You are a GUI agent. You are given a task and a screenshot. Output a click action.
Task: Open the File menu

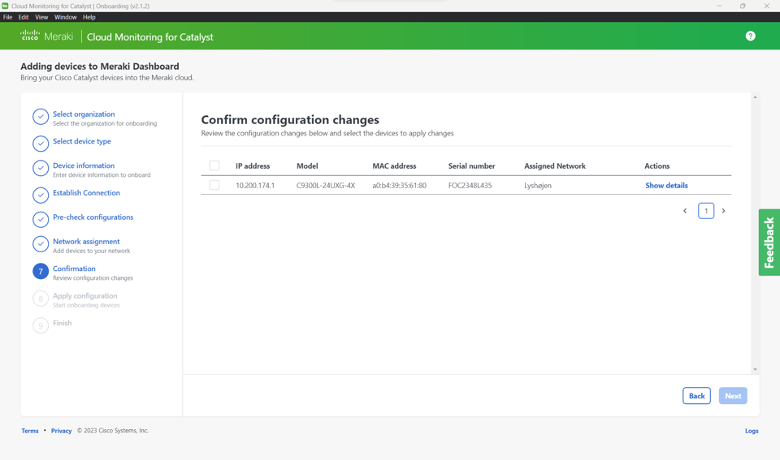[8, 17]
